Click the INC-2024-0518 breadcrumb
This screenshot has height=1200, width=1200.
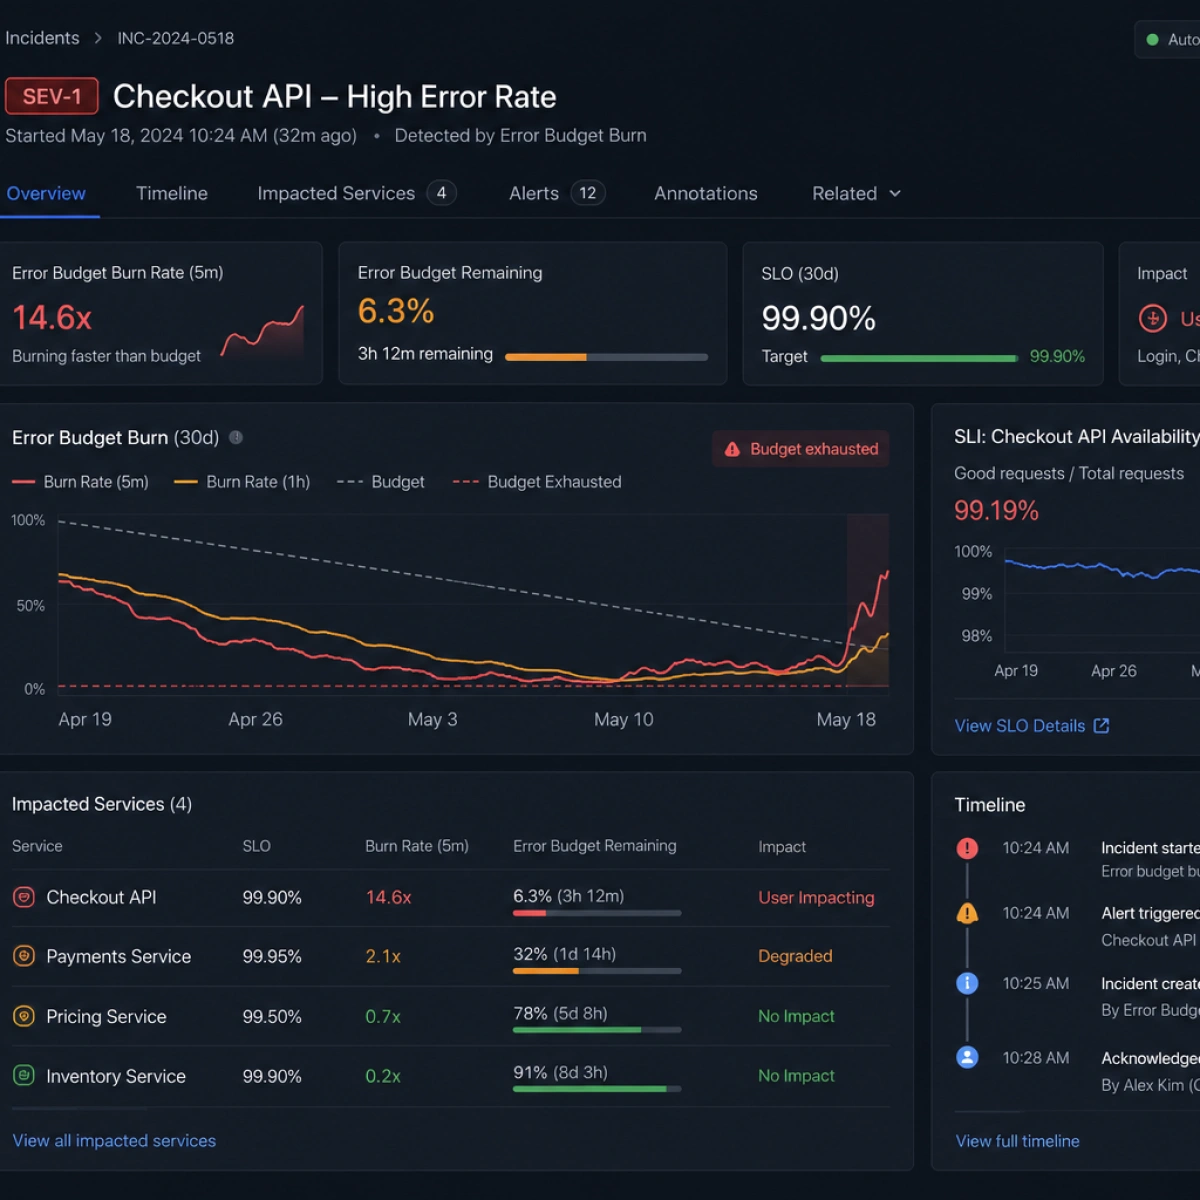pos(176,38)
